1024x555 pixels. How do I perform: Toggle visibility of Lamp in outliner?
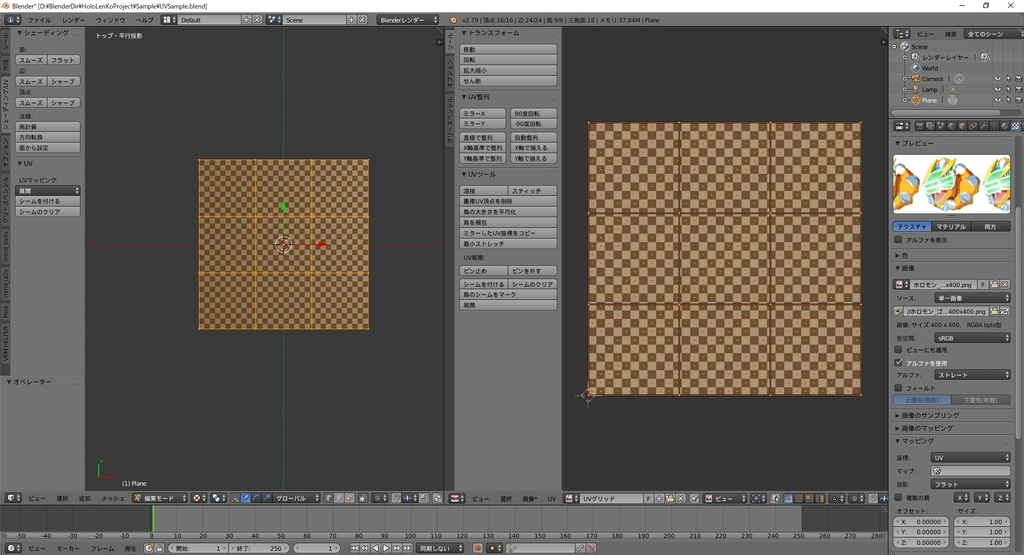[x=998, y=89]
